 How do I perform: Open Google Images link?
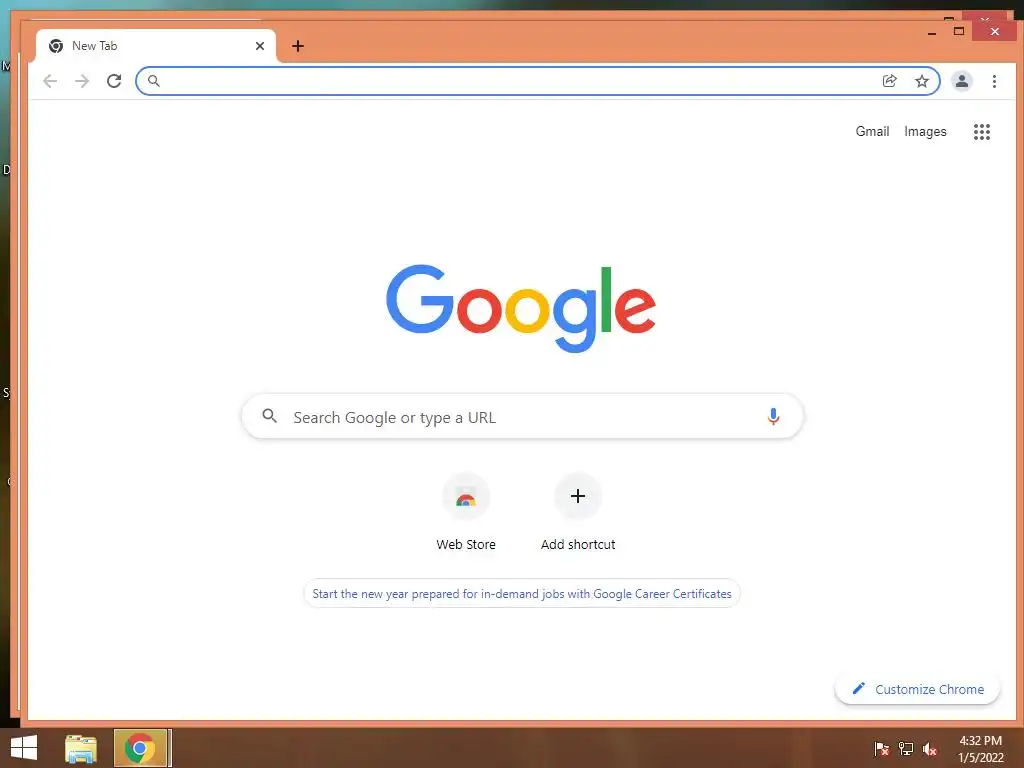925,131
